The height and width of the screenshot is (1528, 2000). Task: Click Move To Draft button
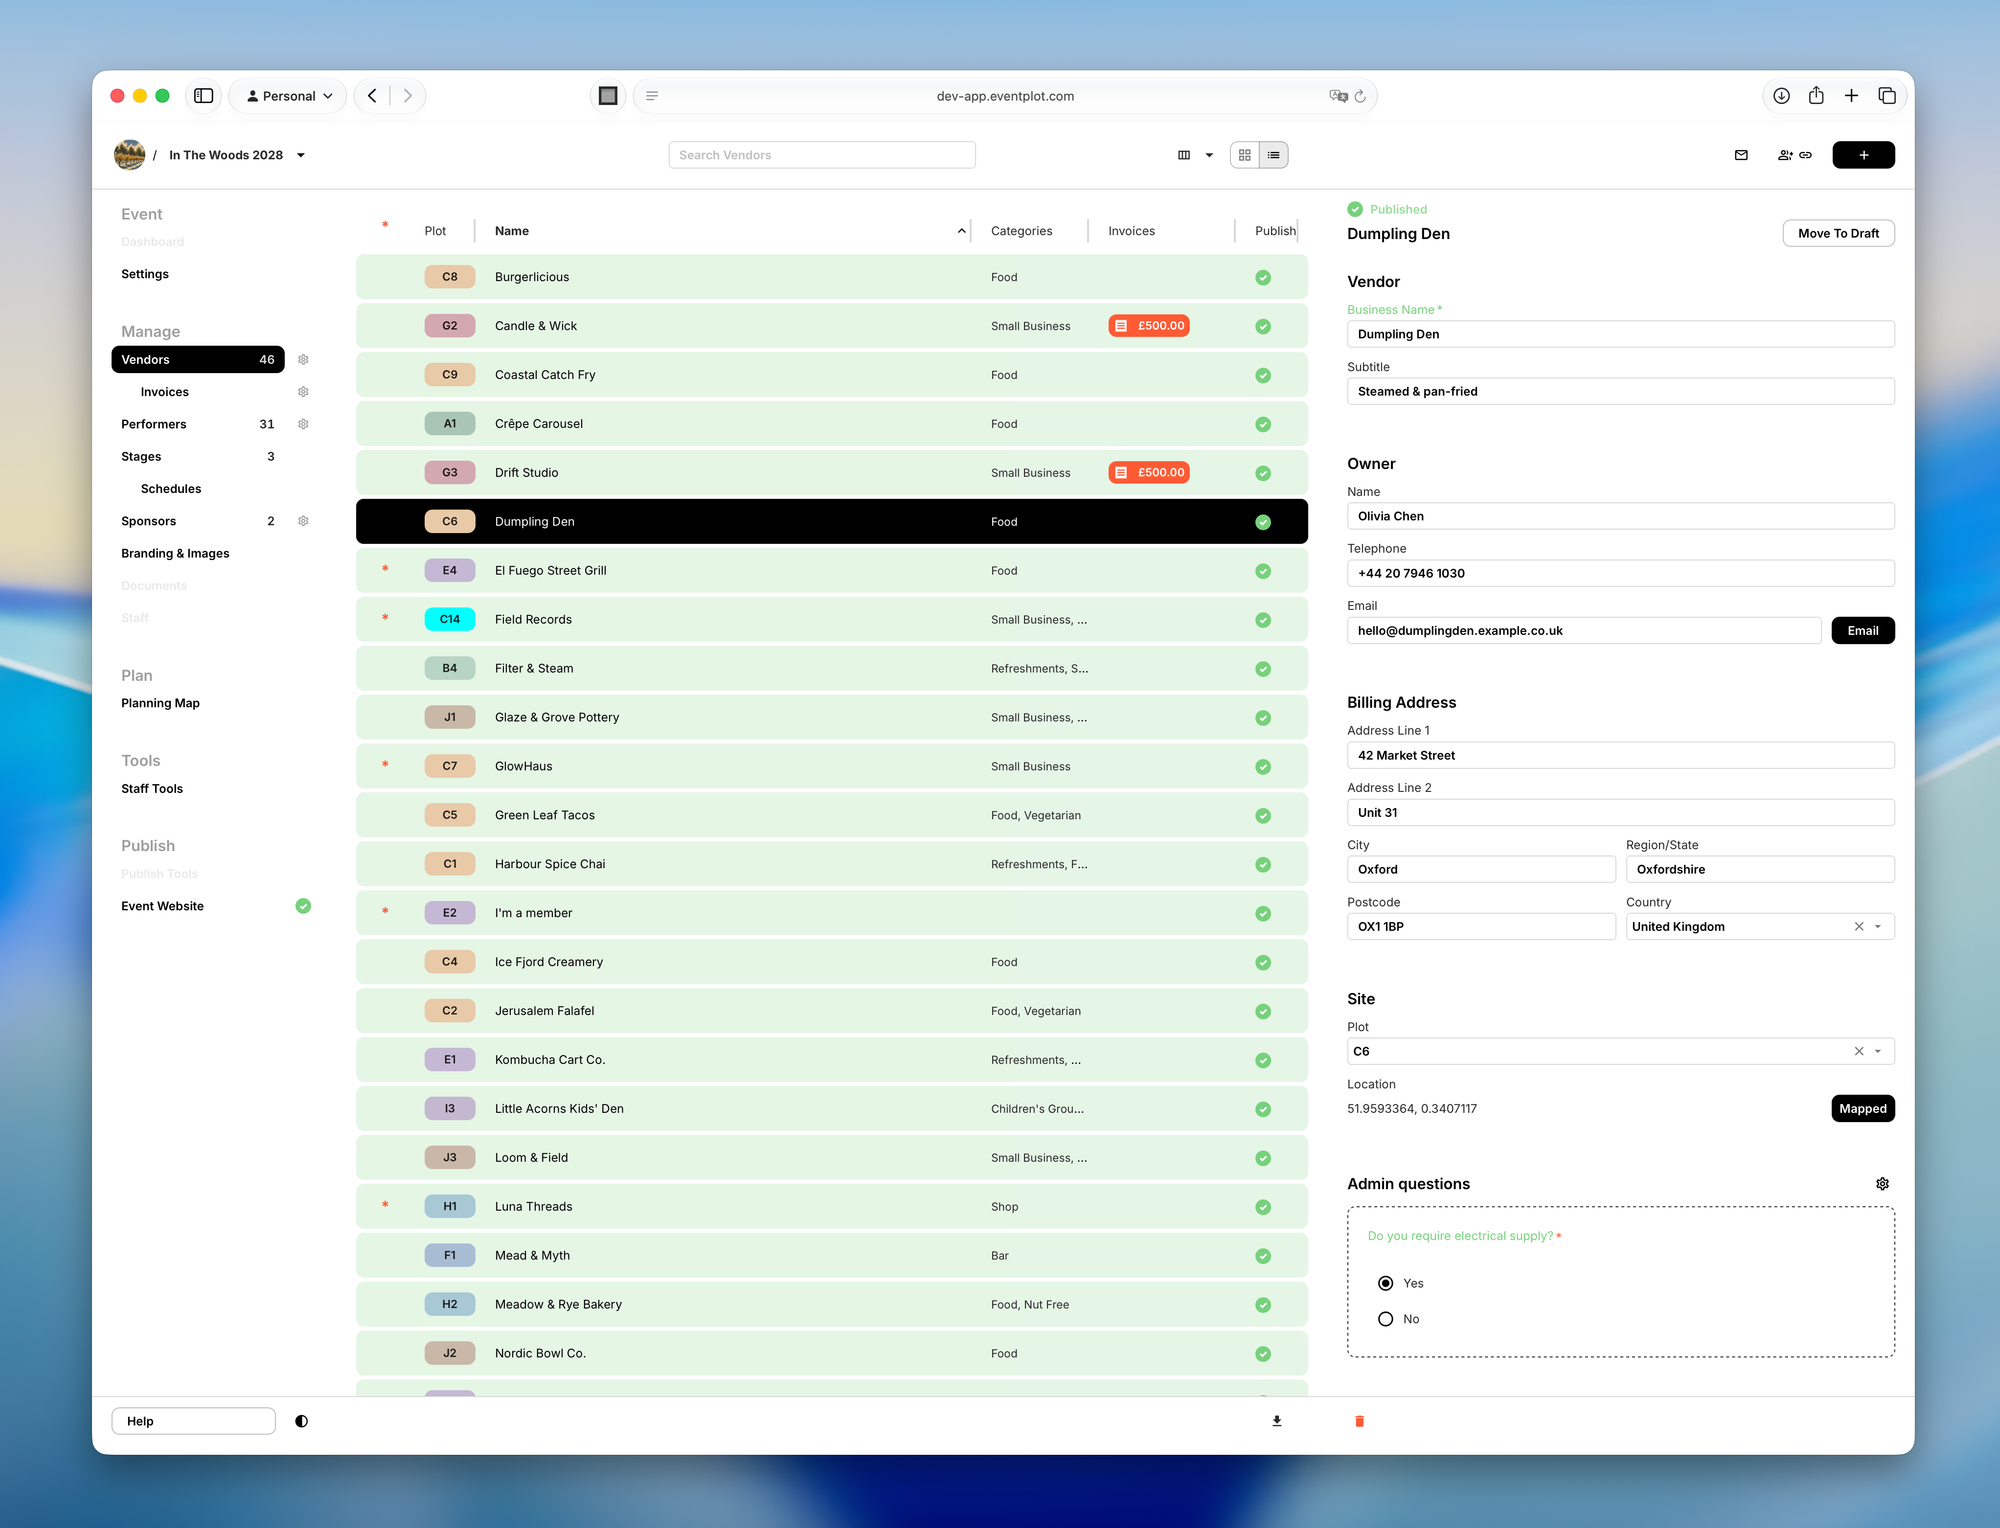point(1838,233)
